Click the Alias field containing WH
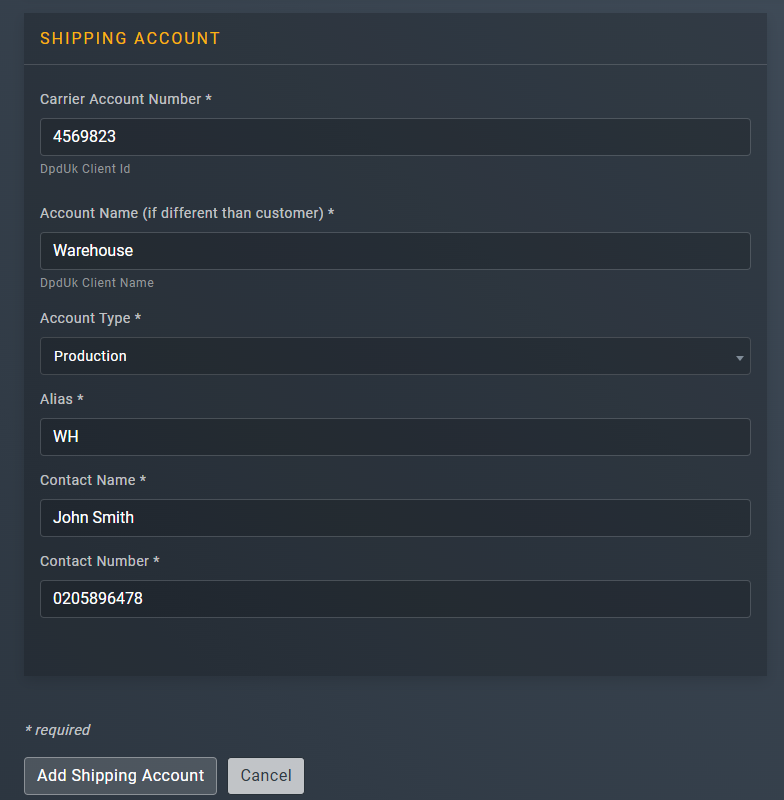Viewport: 784px width, 800px height. click(x=395, y=436)
